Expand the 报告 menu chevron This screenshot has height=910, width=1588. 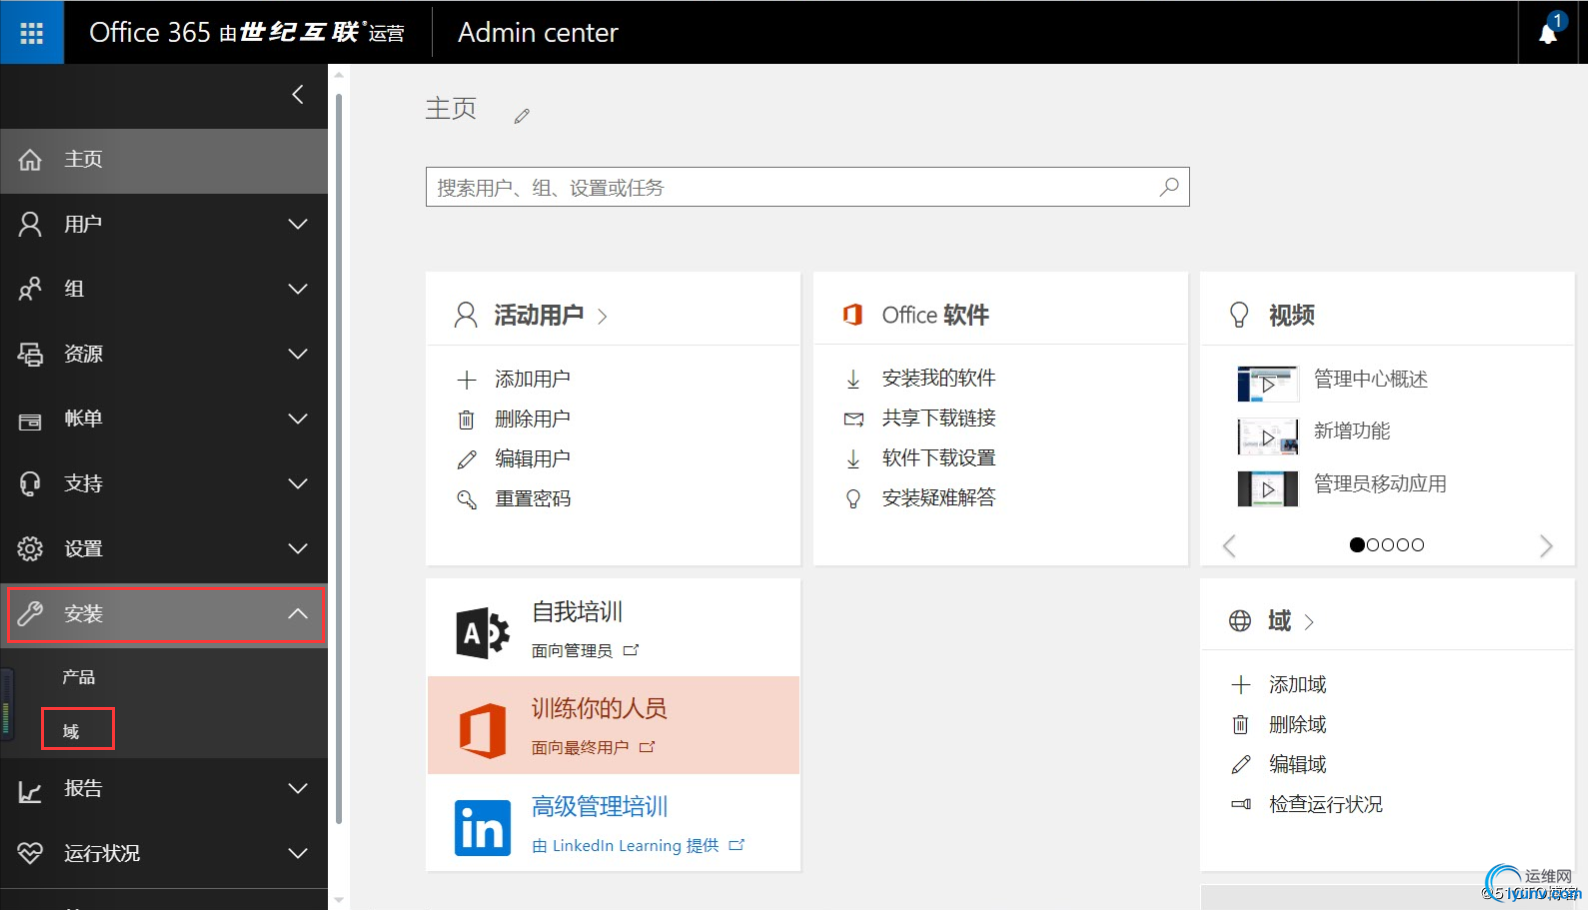(298, 788)
